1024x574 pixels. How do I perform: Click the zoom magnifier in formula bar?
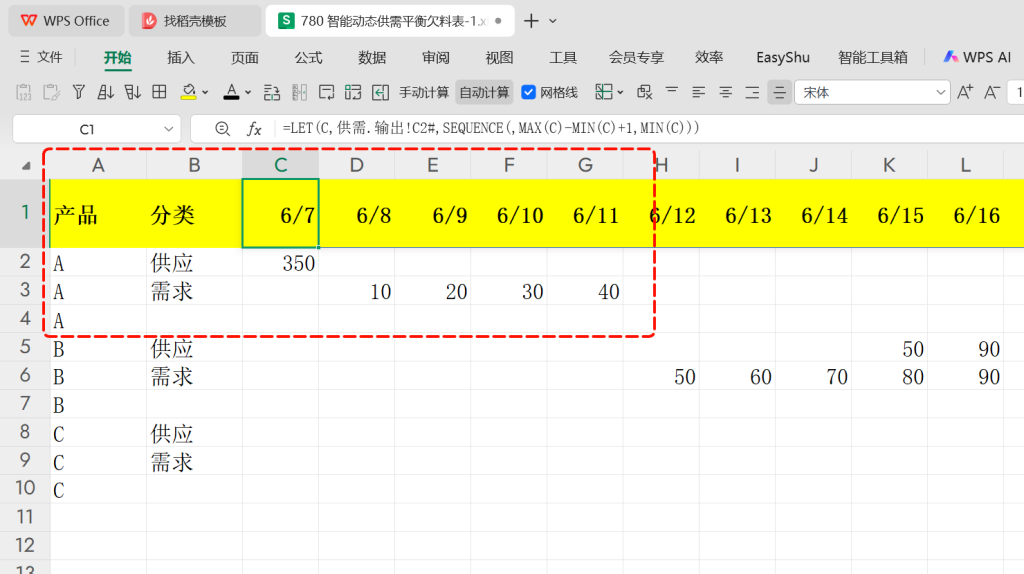click(223, 129)
